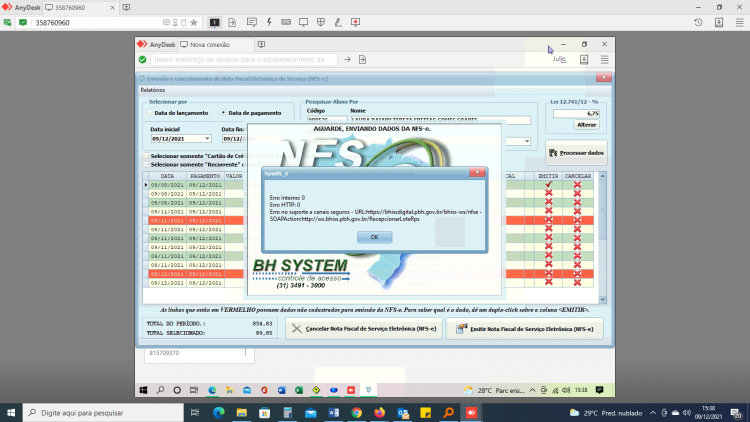Open remote notification center icon
750x422 pixels.
[599, 390]
